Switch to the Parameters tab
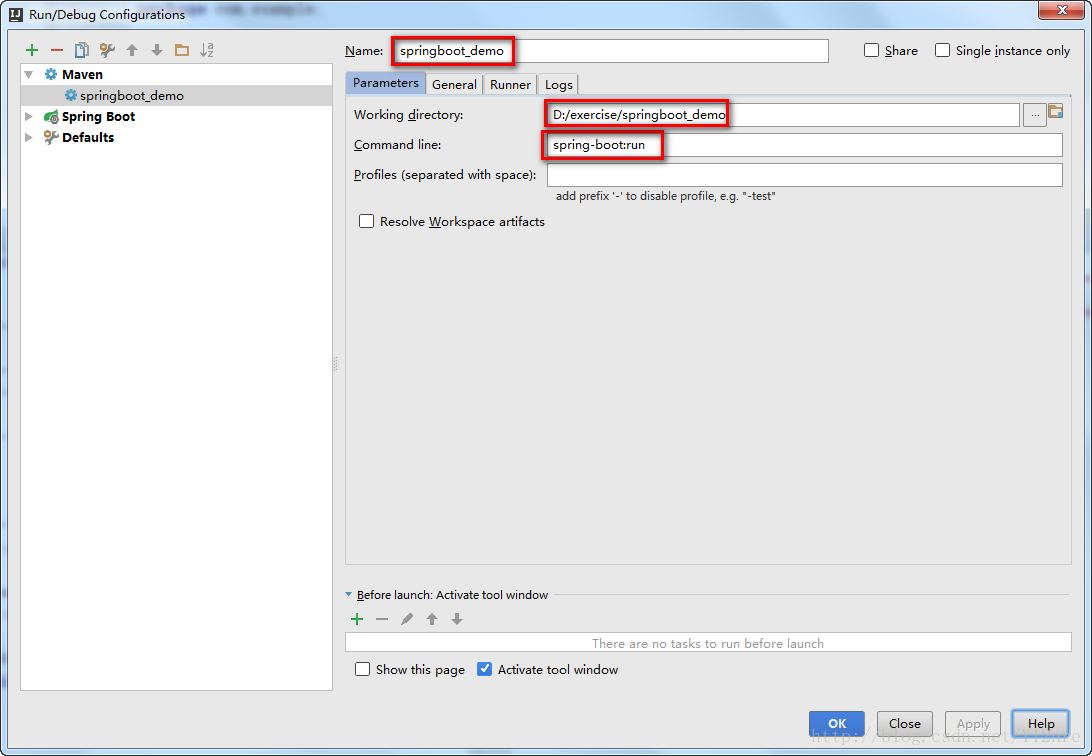Image resolution: width=1092 pixels, height=756 pixels. tap(386, 83)
